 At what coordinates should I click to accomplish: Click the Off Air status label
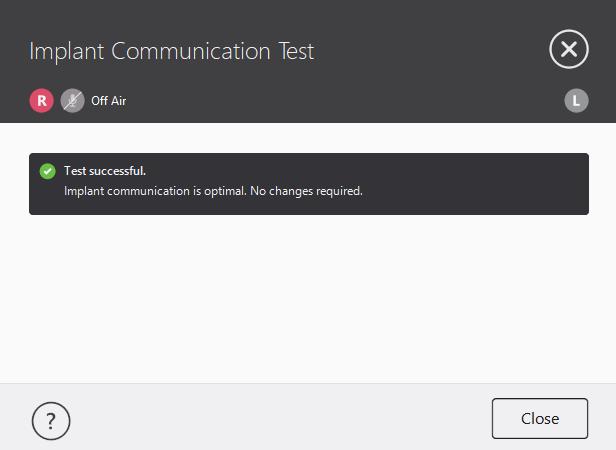tap(108, 101)
